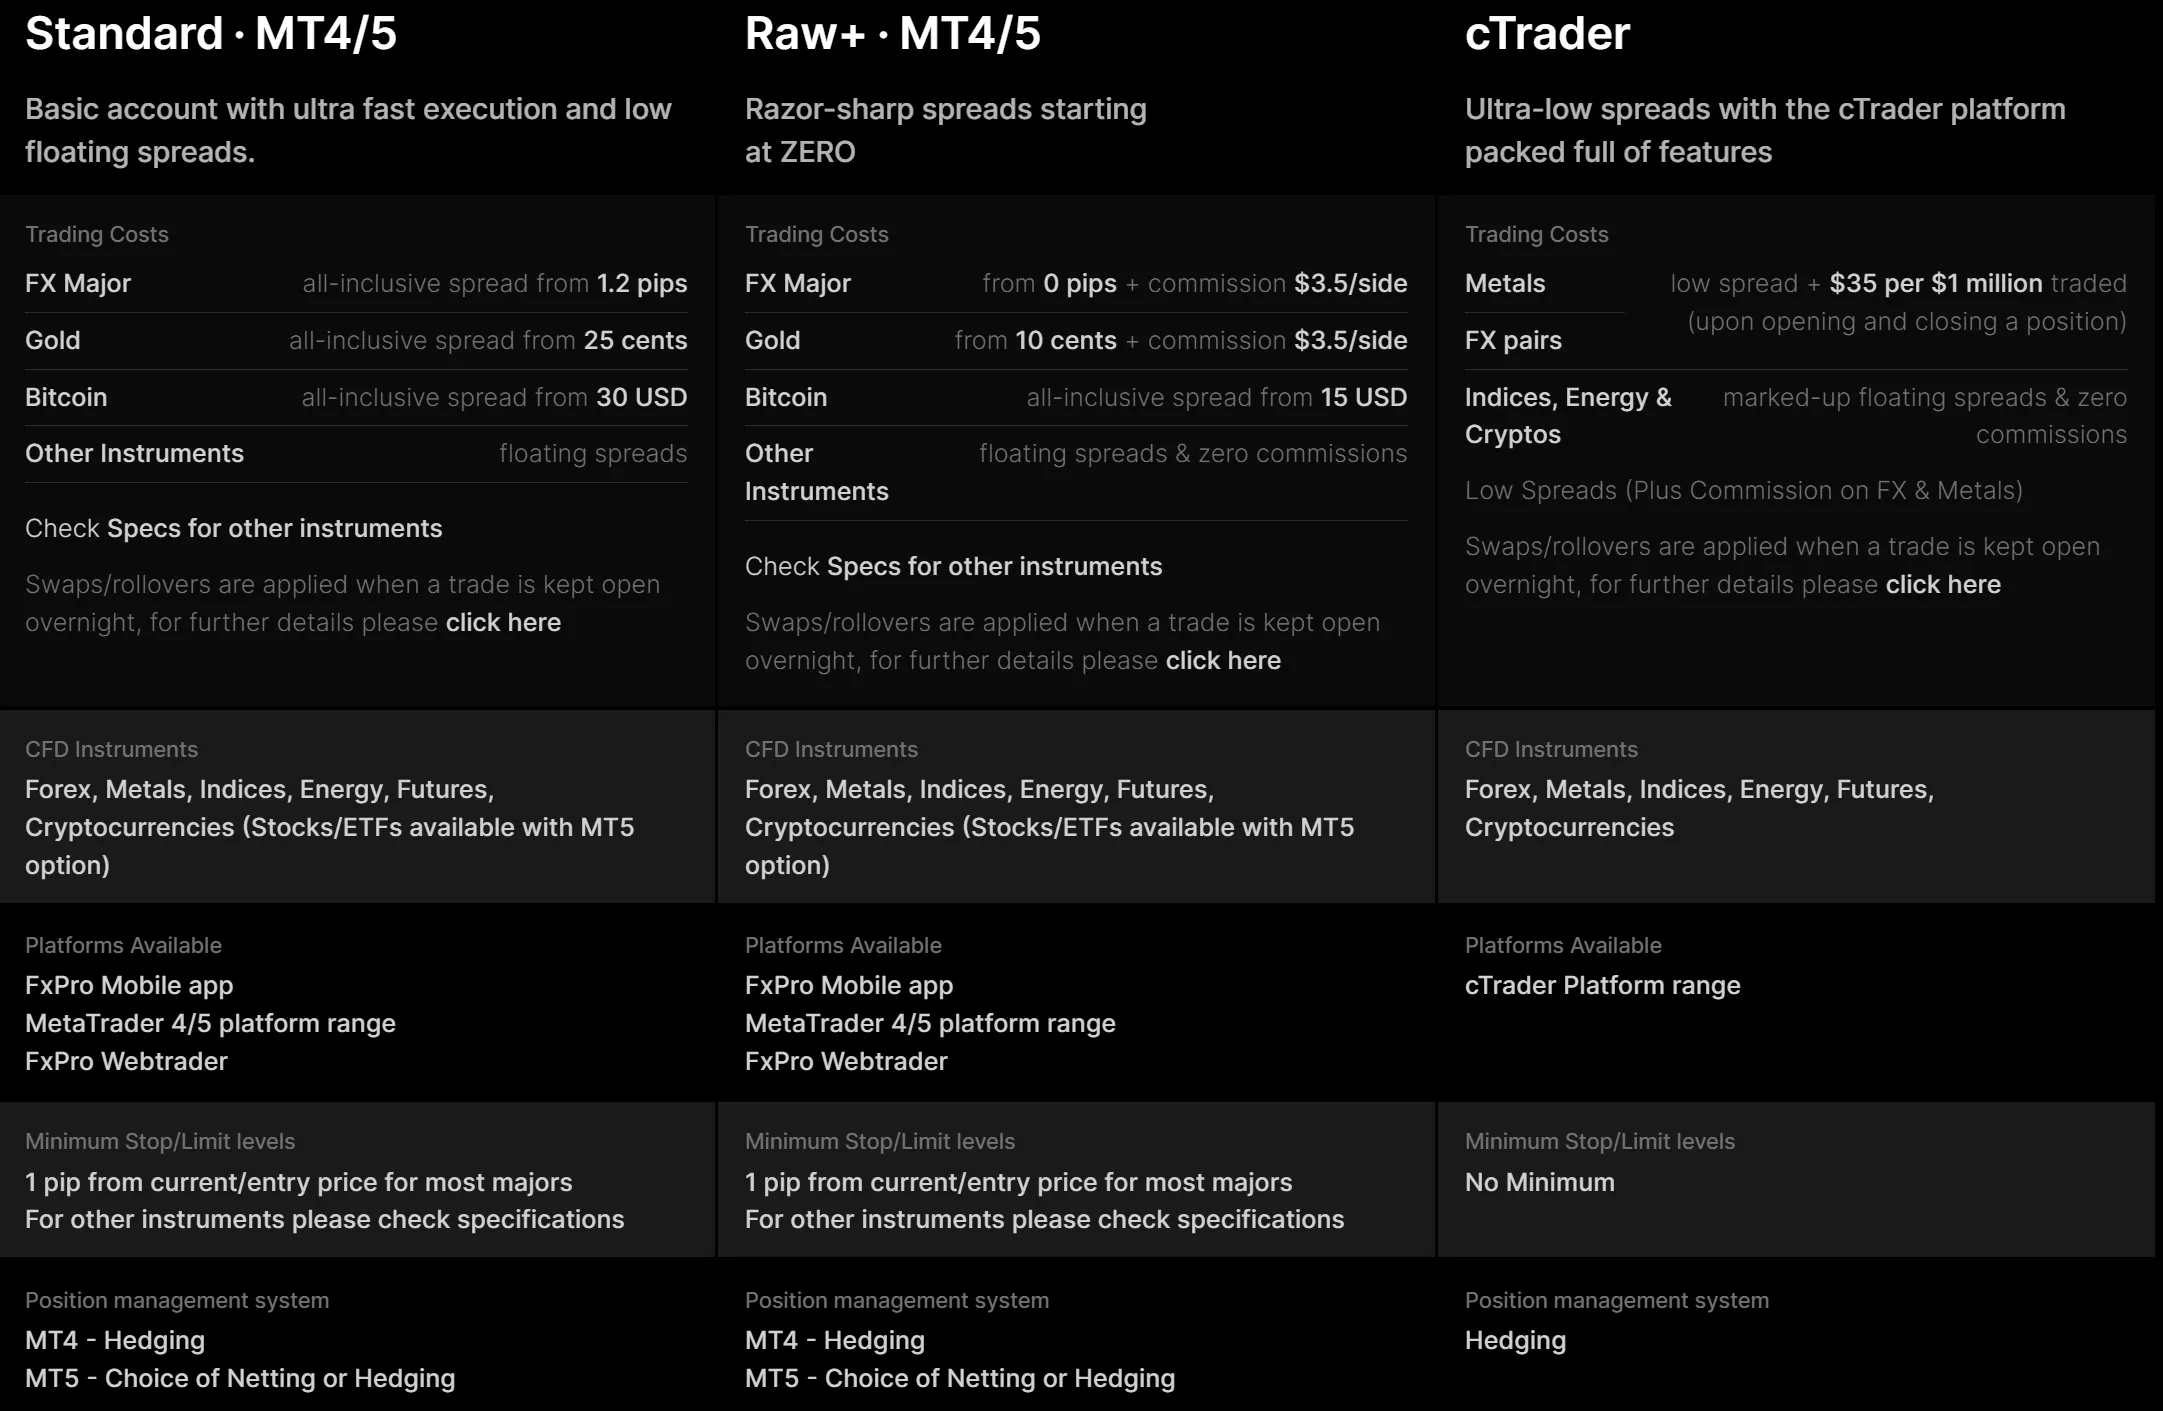The image size is (2163, 1411).
Task: Click cTrader Indices, Energy & Cryptos row
Action: (1796, 416)
